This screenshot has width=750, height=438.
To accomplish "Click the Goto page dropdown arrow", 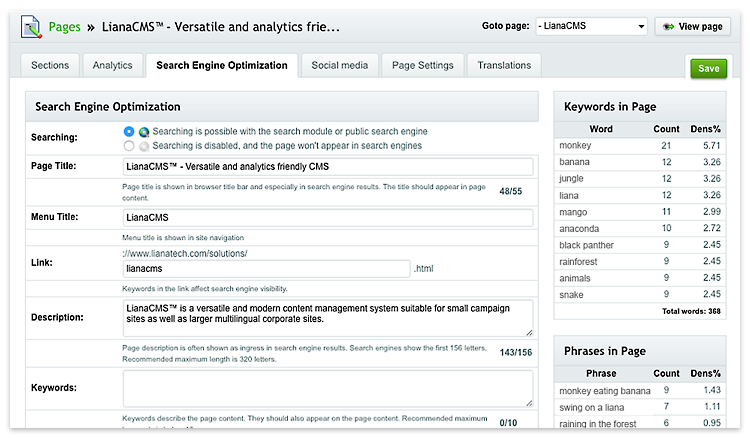I will [x=641, y=27].
